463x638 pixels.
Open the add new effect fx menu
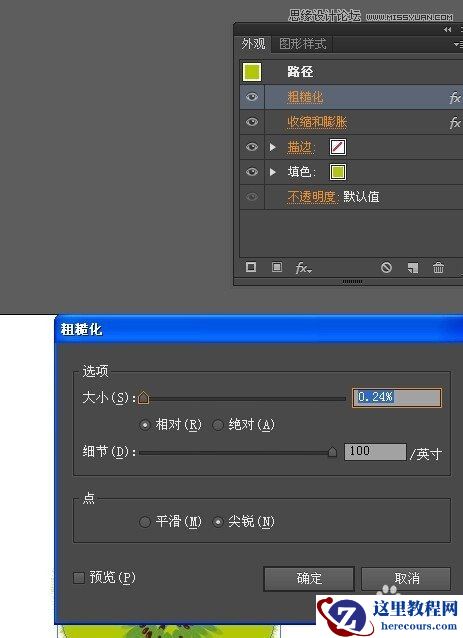(x=304, y=268)
